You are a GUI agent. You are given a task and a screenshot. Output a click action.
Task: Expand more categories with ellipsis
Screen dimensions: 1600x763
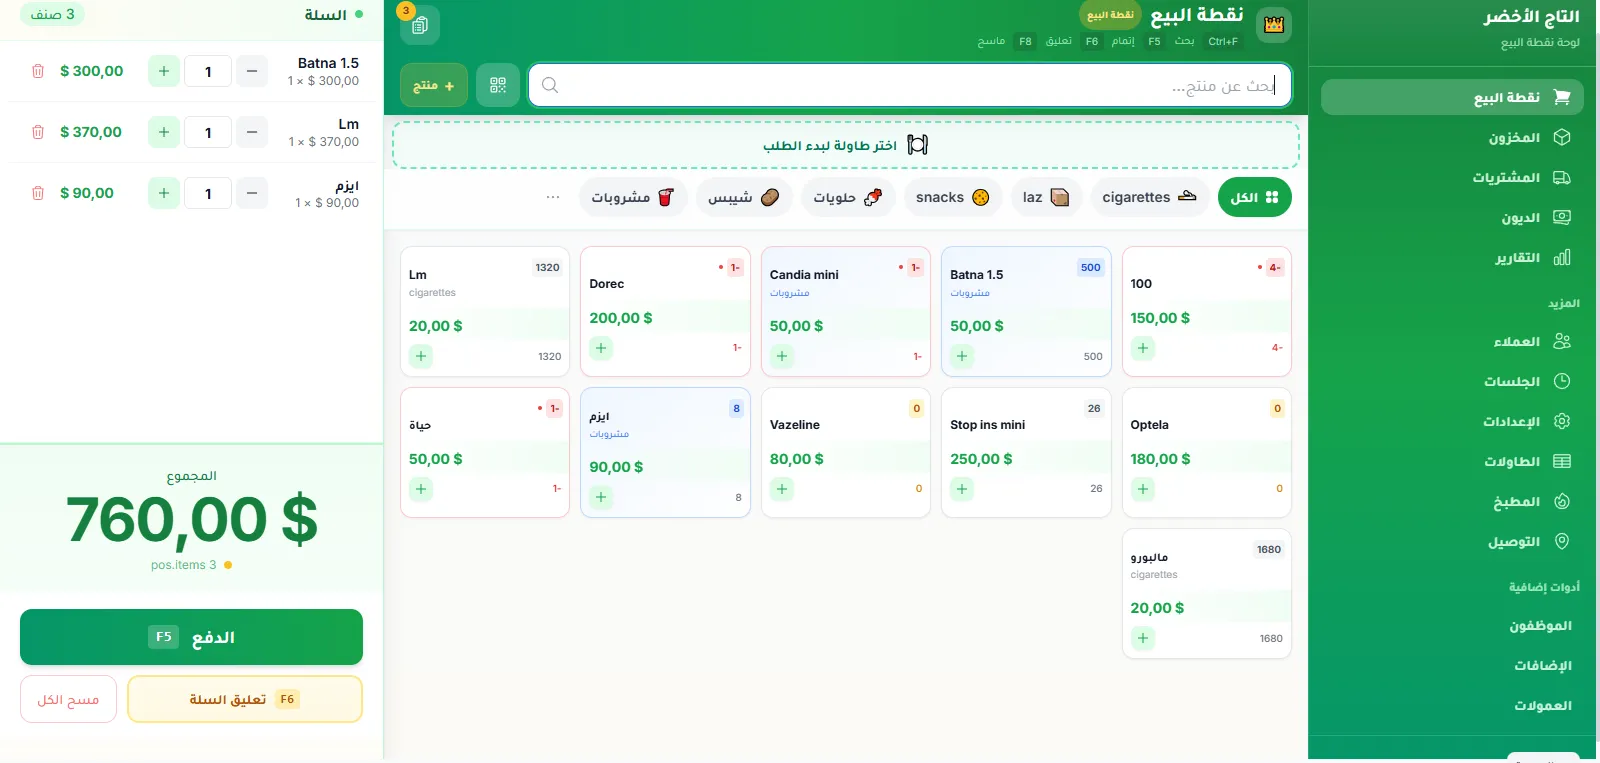click(553, 197)
